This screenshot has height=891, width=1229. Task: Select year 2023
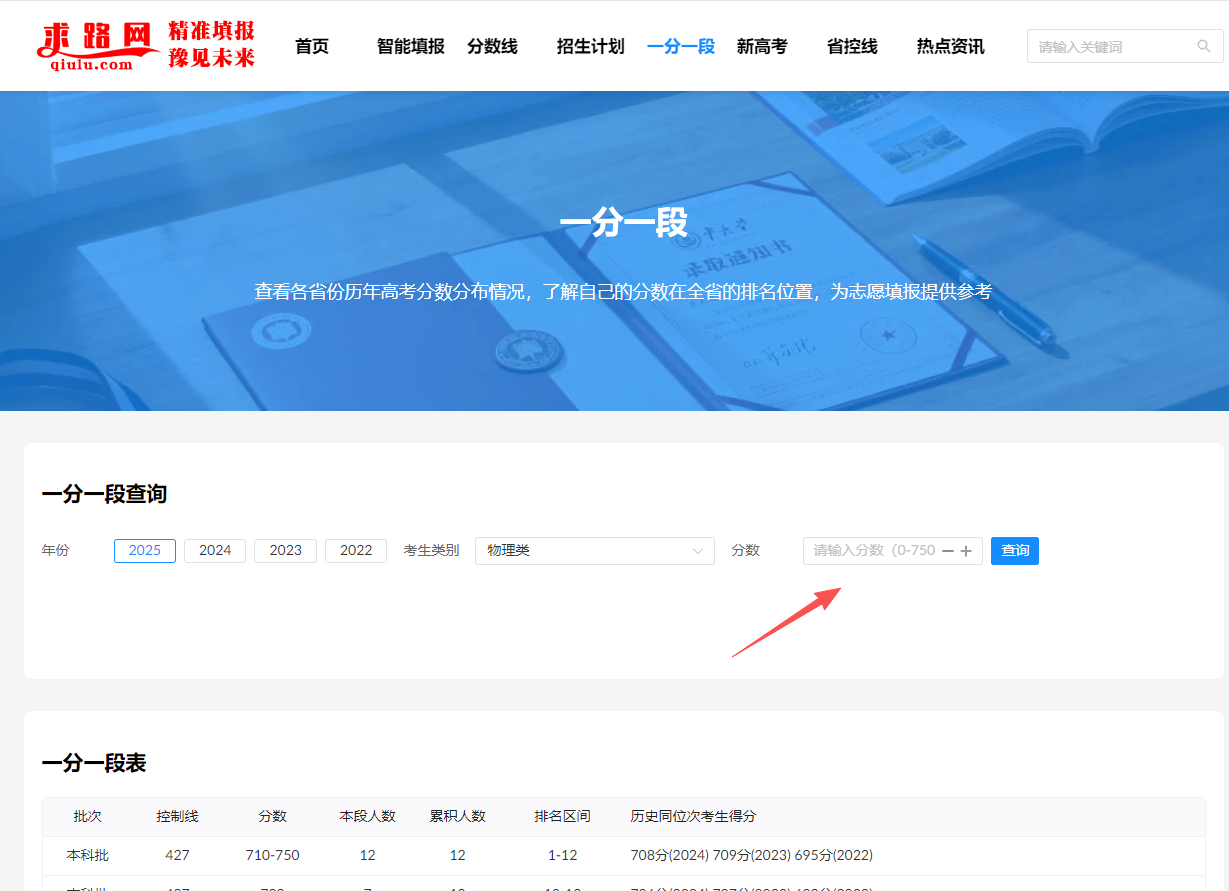click(x=285, y=550)
